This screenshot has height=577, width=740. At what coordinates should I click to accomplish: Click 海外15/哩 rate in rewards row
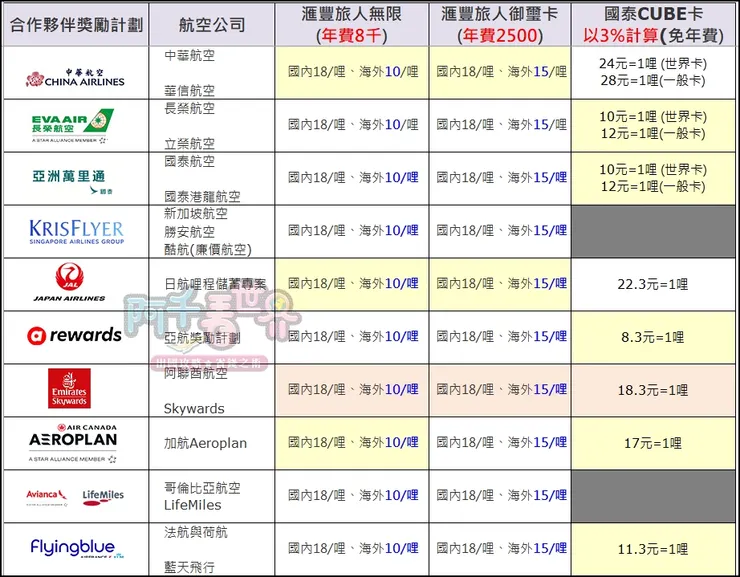click(538, 336)
